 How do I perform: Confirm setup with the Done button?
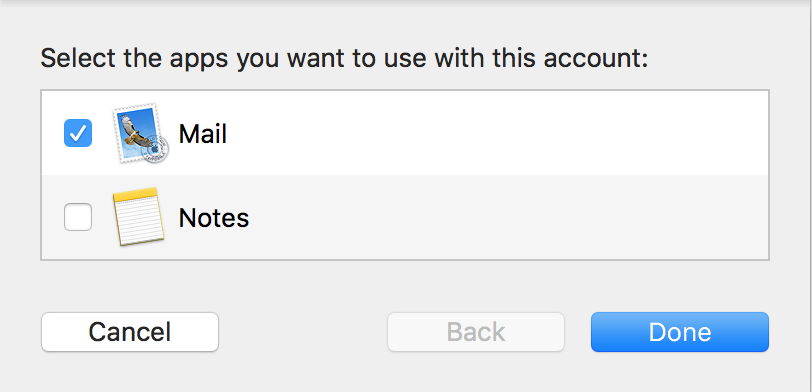click(x=680, y=332)
